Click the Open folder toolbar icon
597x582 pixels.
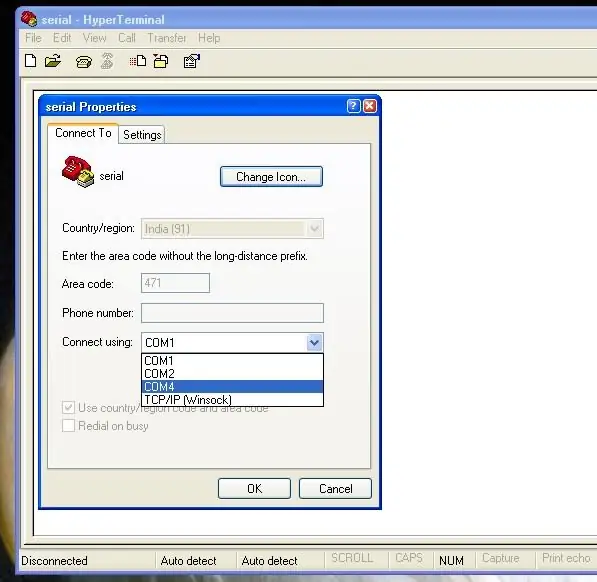(53, 61)
